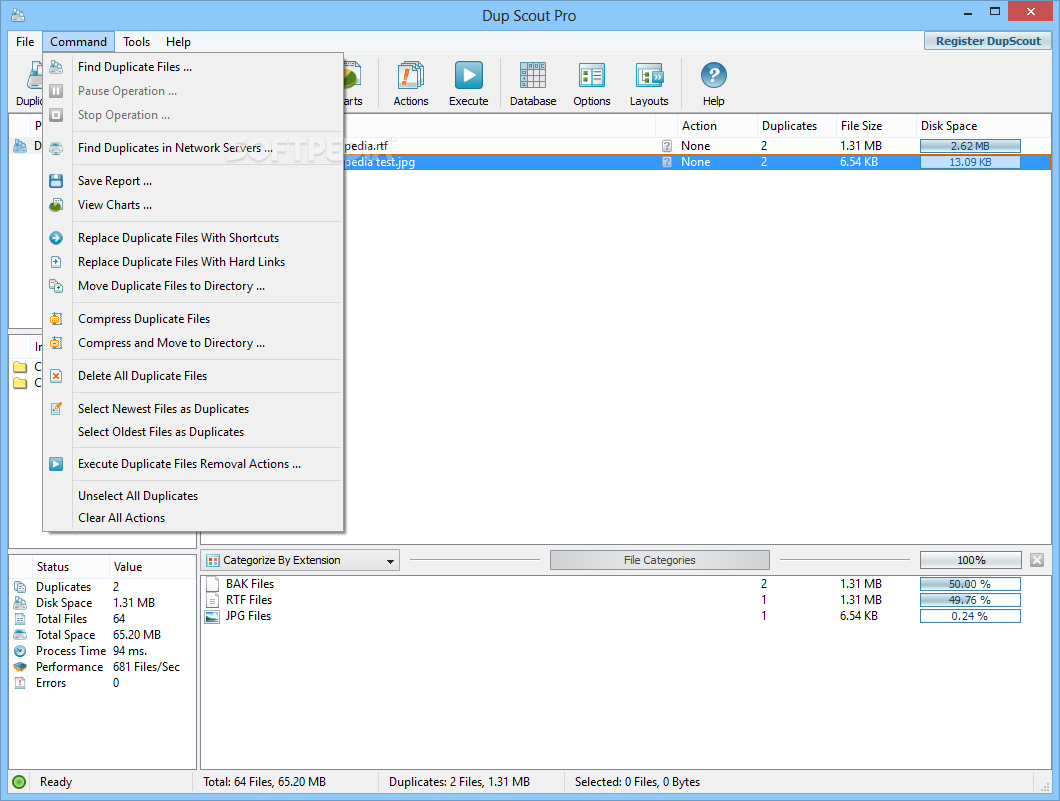Click the 2.62 MB disk space bar
The height and width of the screenshot is (801, 1060).
(970, 146)
